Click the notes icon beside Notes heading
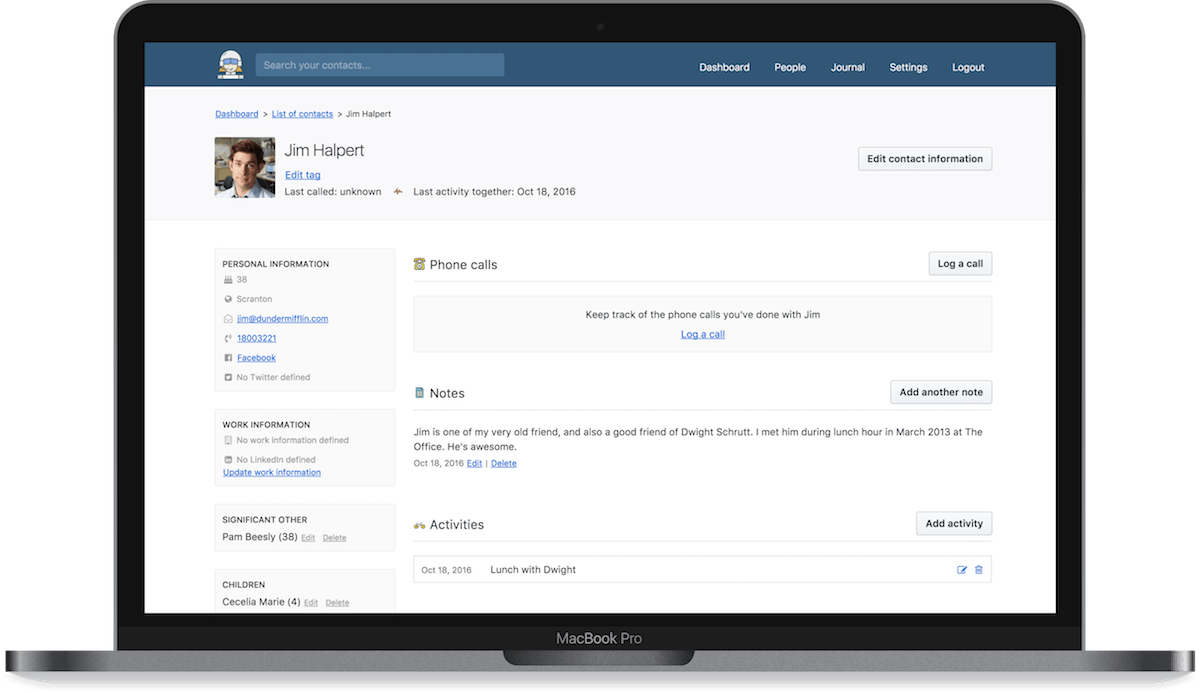1200x693 pixels. click(x=420, y=393)
